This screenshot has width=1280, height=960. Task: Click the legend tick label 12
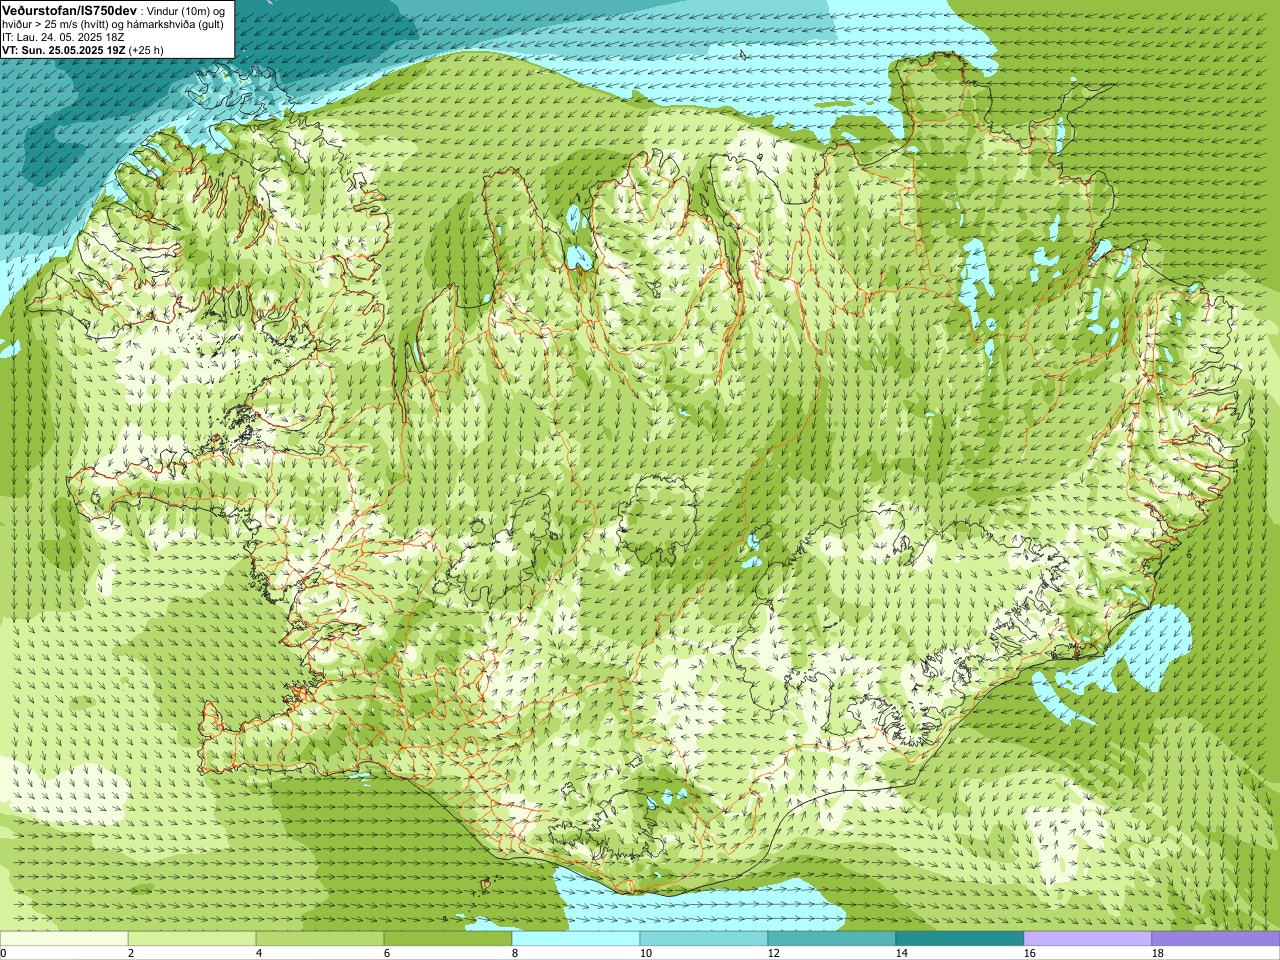pyautogui.click(x=774, y=954)
